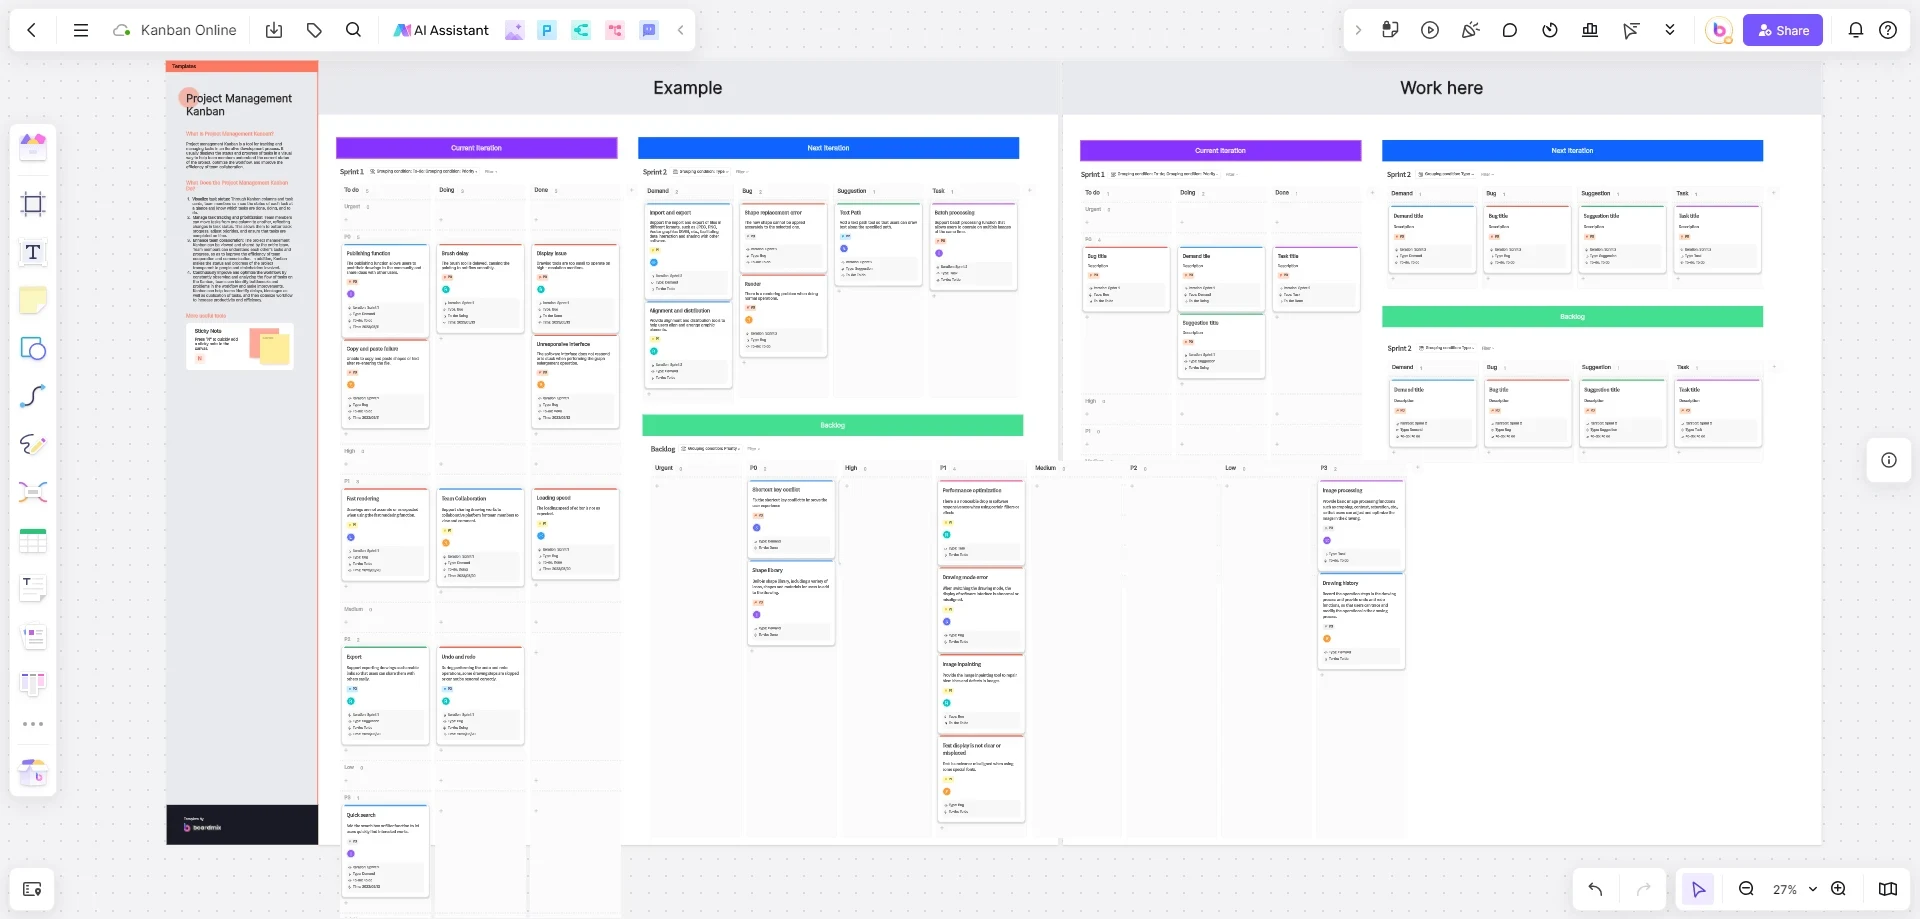Select the sticky note tool
This screenshot has width=1920, height=919.
point(33,300)
